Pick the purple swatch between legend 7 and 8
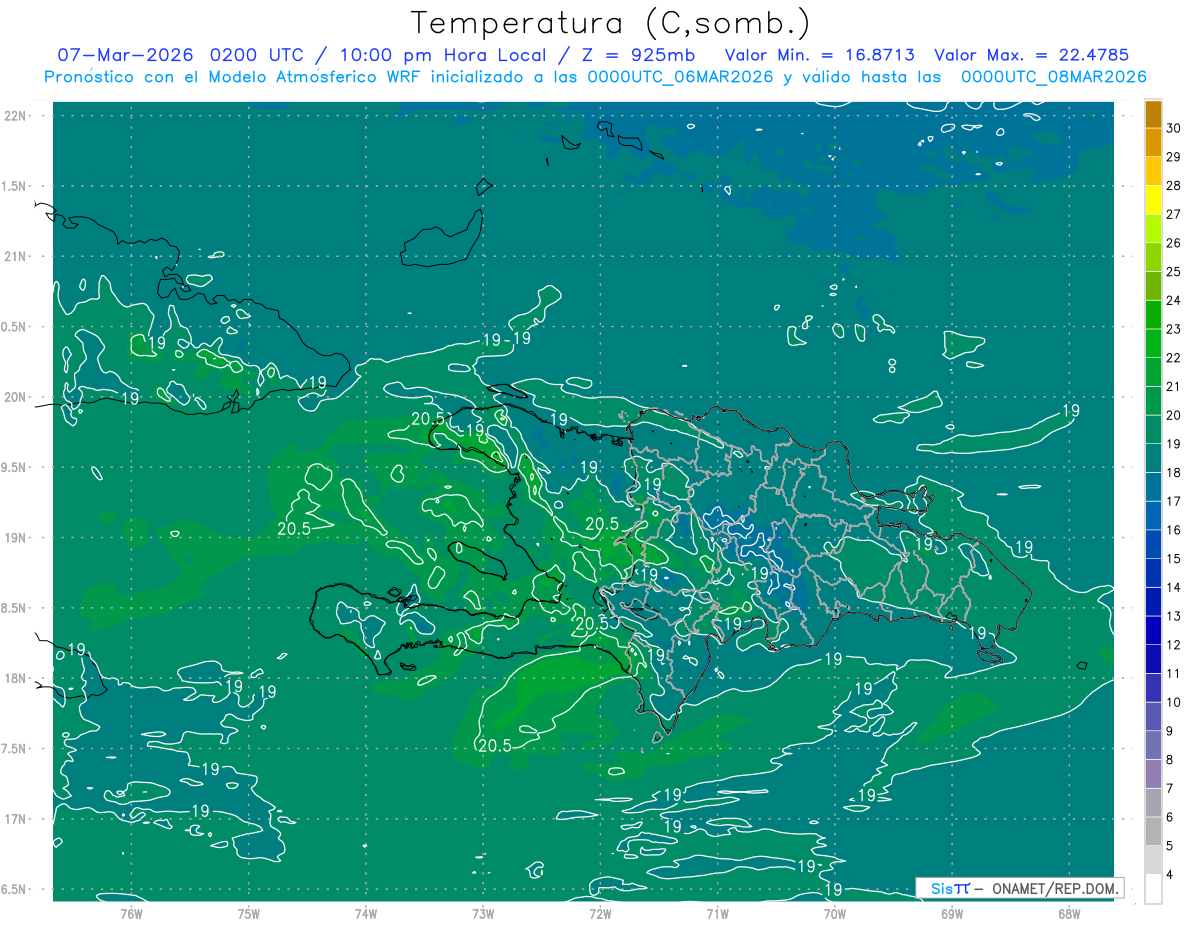The image size is (1200, 927). click(x=1153, y=775)
